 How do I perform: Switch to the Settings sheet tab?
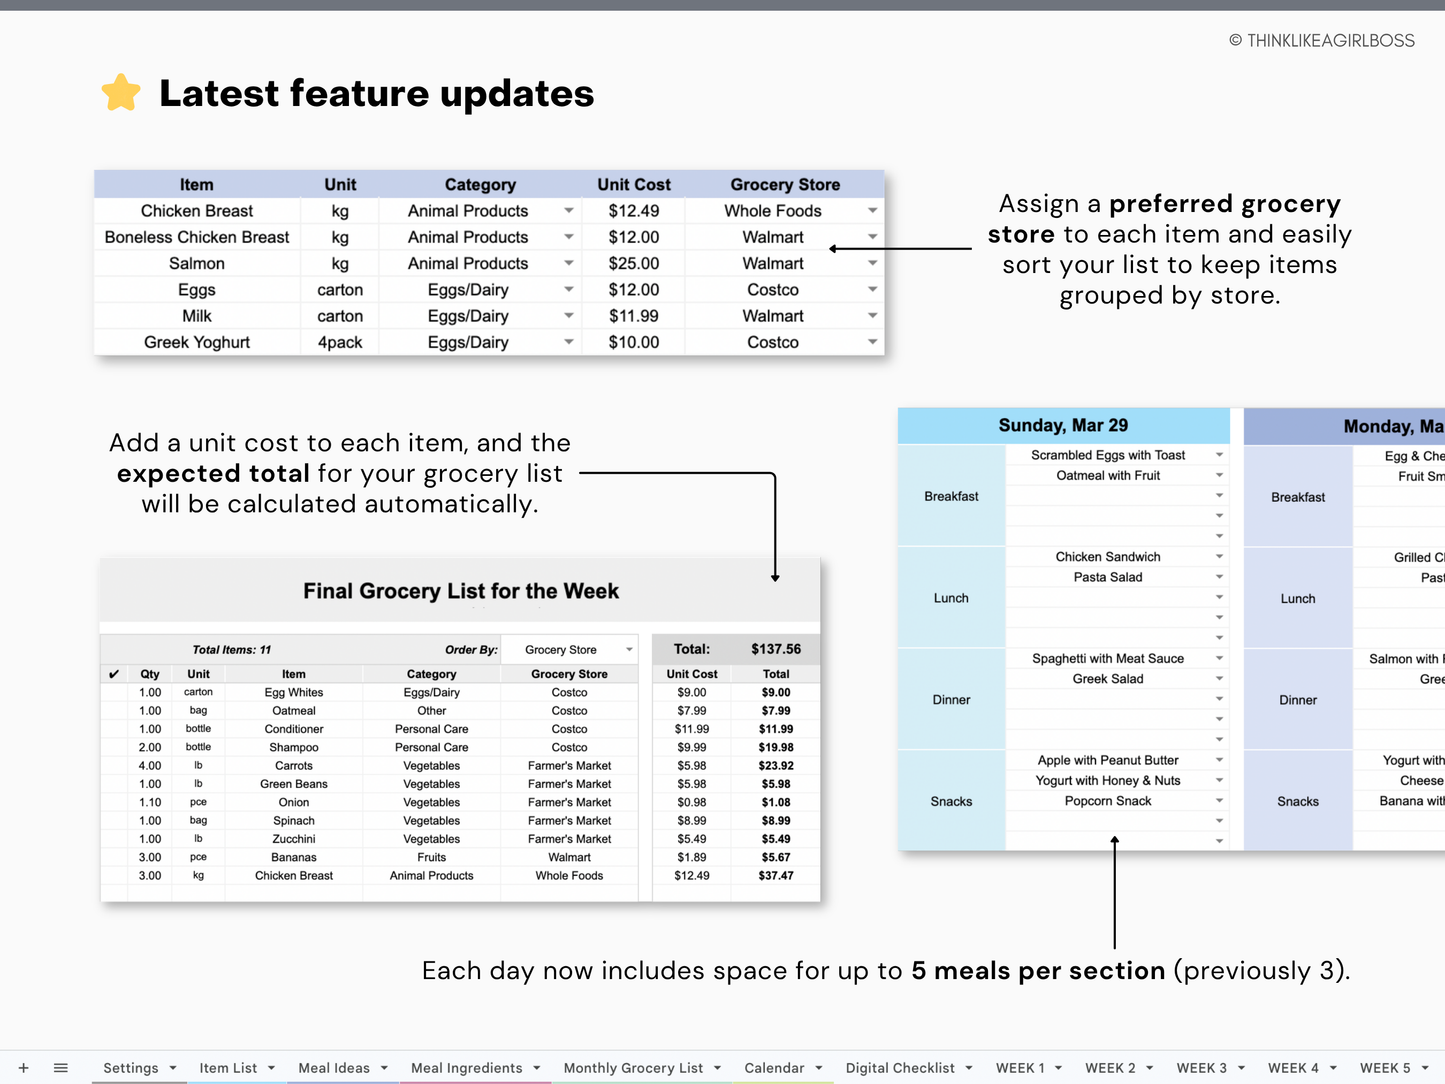(x=131, y=1068)
